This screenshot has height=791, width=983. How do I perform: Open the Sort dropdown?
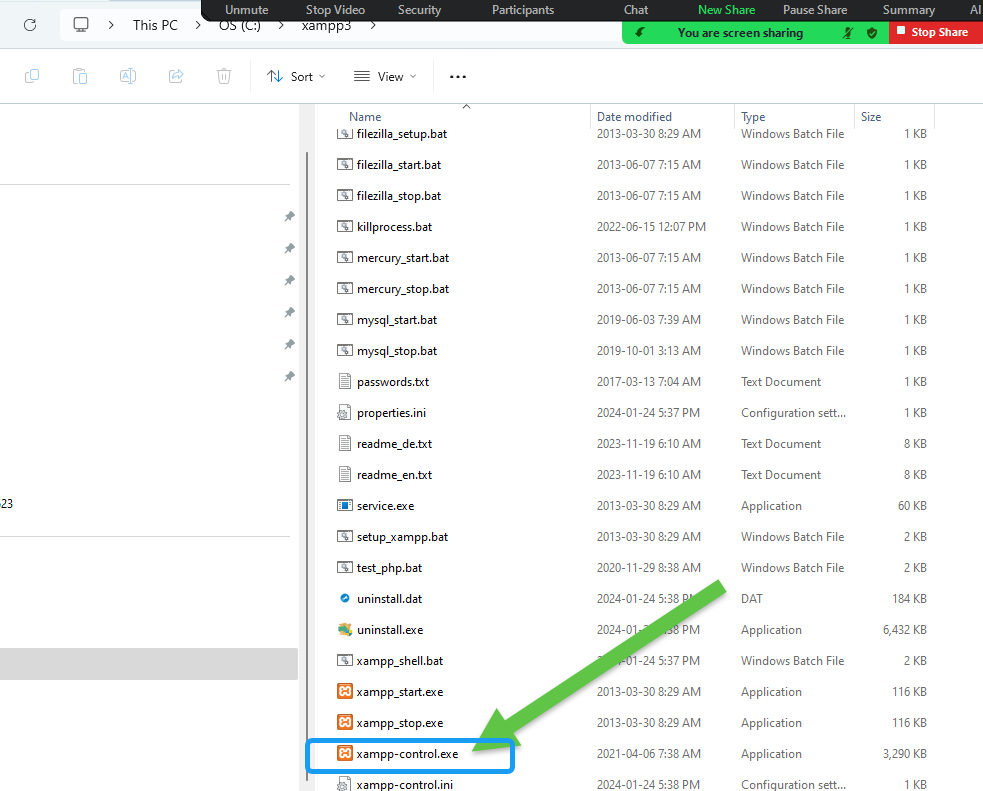coord(296,76)
